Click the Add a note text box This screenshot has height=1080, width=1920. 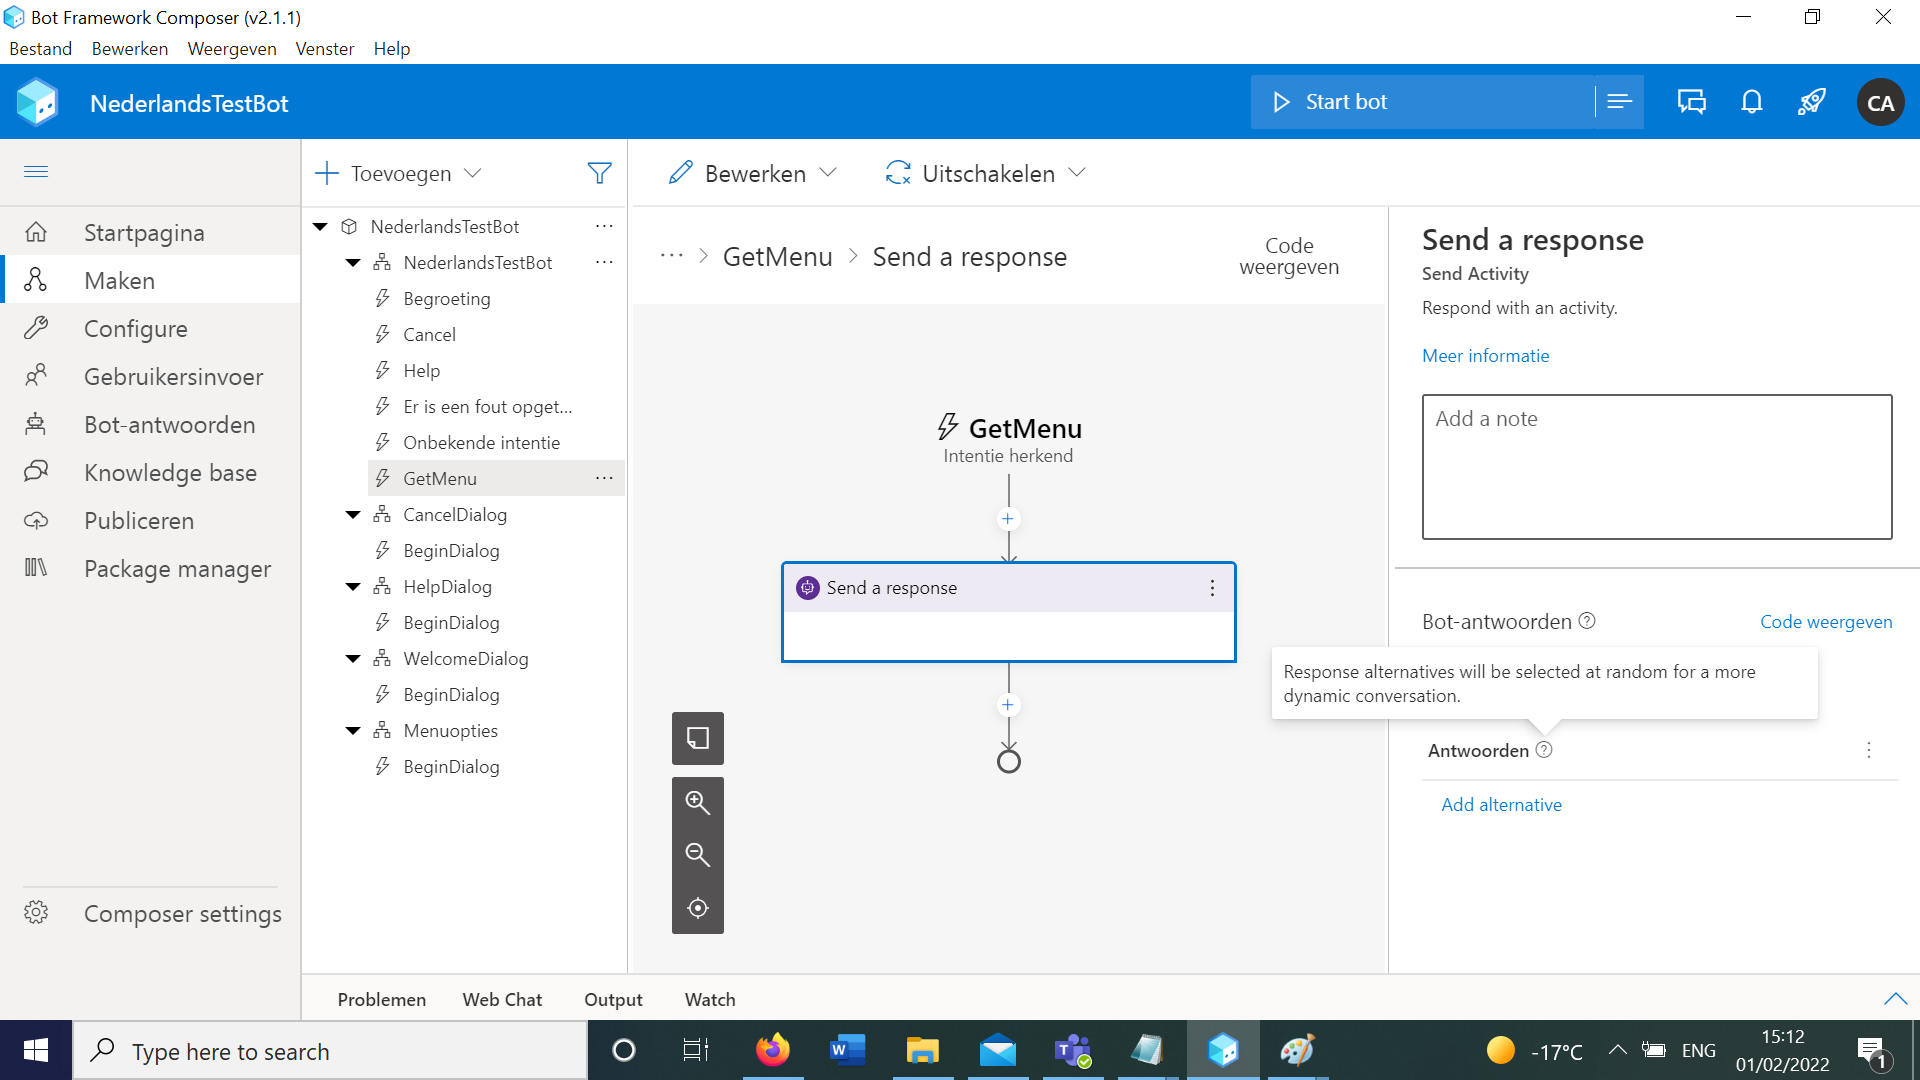tap(1657, 467)
